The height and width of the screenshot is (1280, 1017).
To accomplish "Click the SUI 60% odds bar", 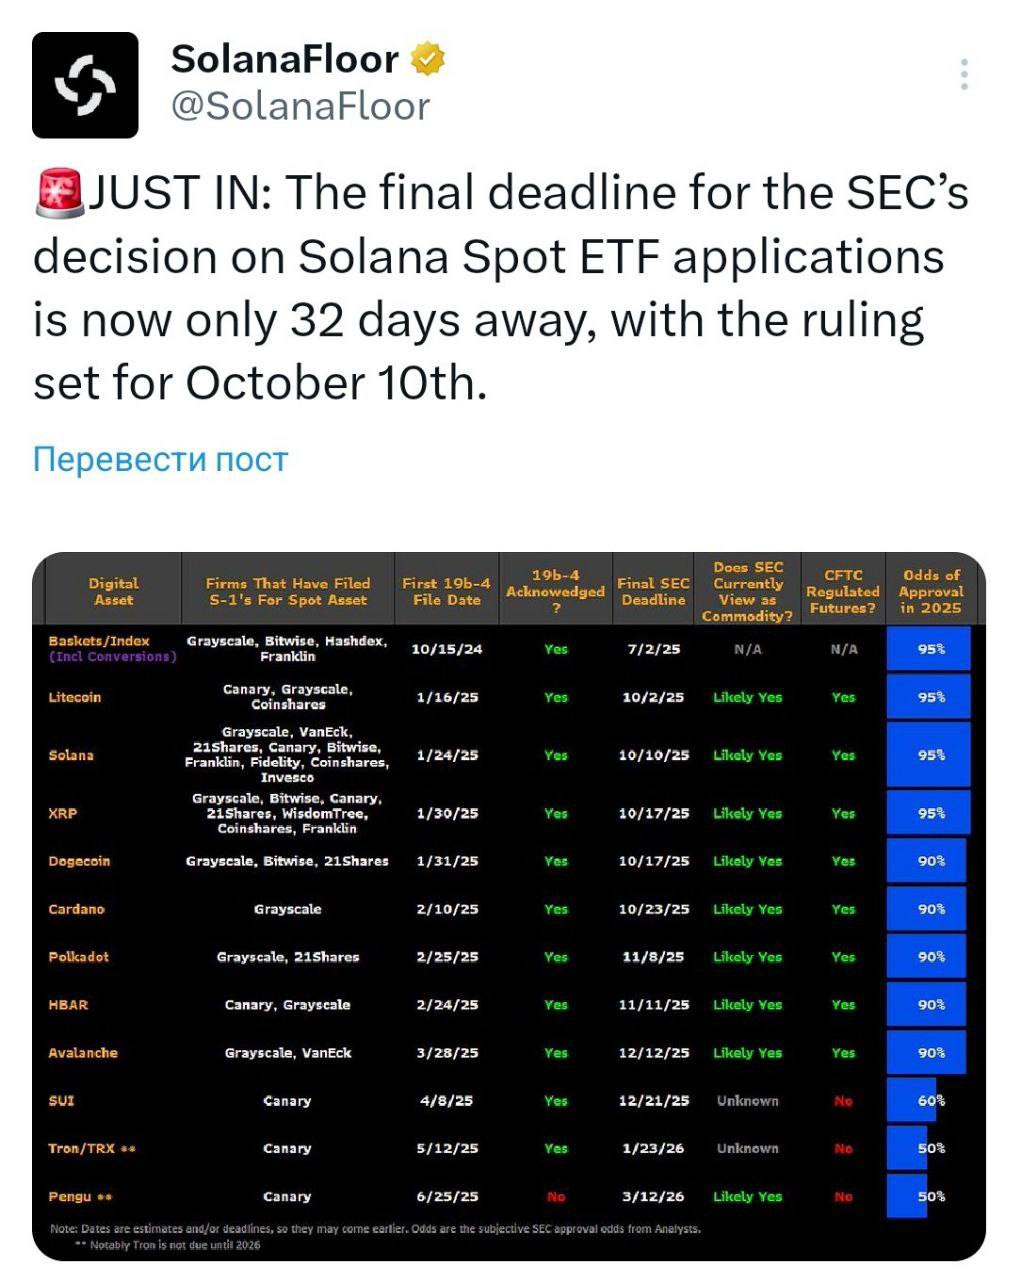I will (912, 1100).
